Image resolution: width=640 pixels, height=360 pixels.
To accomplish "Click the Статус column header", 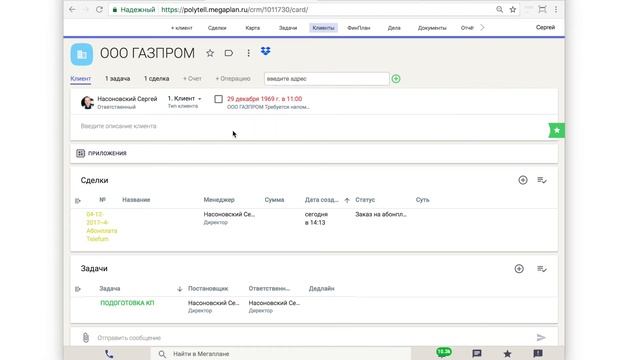I will pyautogui.click(x=365, y=200).
